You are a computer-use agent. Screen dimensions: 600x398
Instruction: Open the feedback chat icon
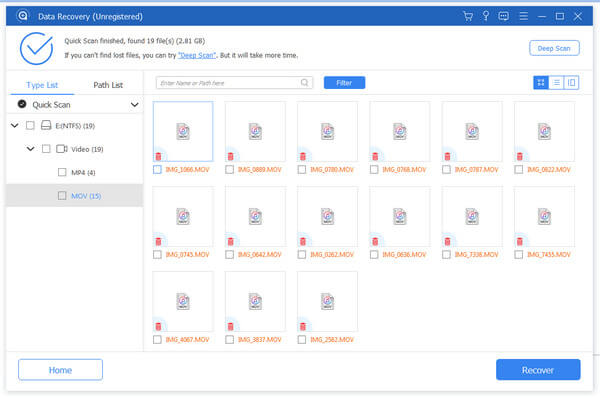[x=504, y=16]
